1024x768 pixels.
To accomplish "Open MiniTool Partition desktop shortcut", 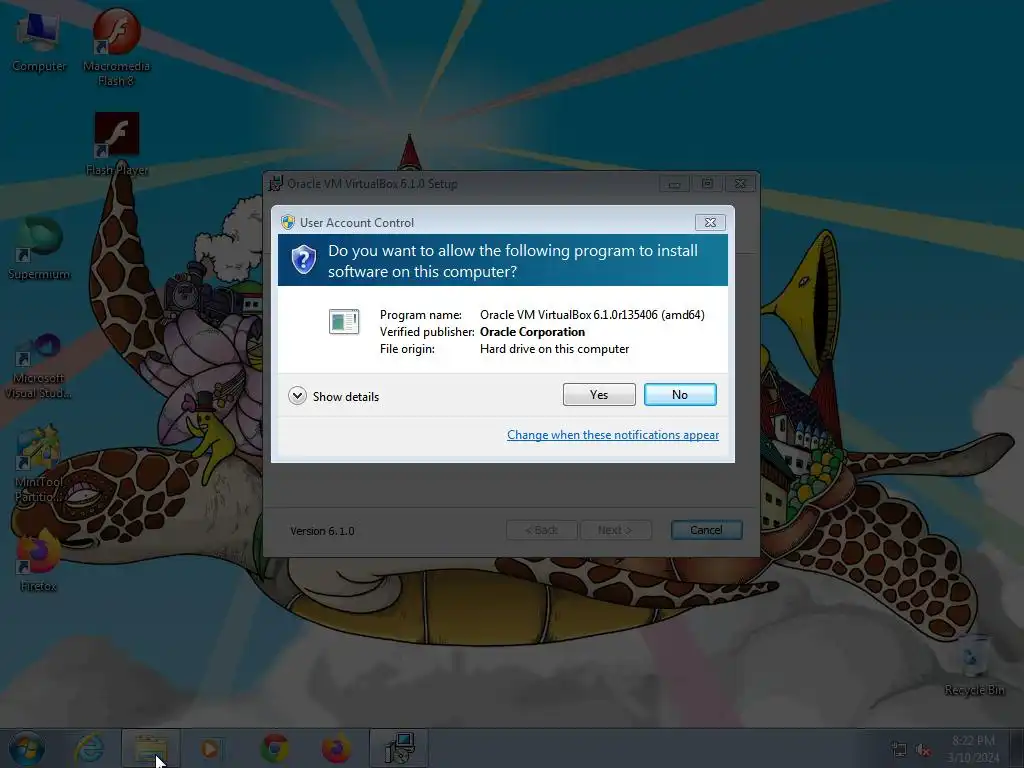I will [39, 464].
